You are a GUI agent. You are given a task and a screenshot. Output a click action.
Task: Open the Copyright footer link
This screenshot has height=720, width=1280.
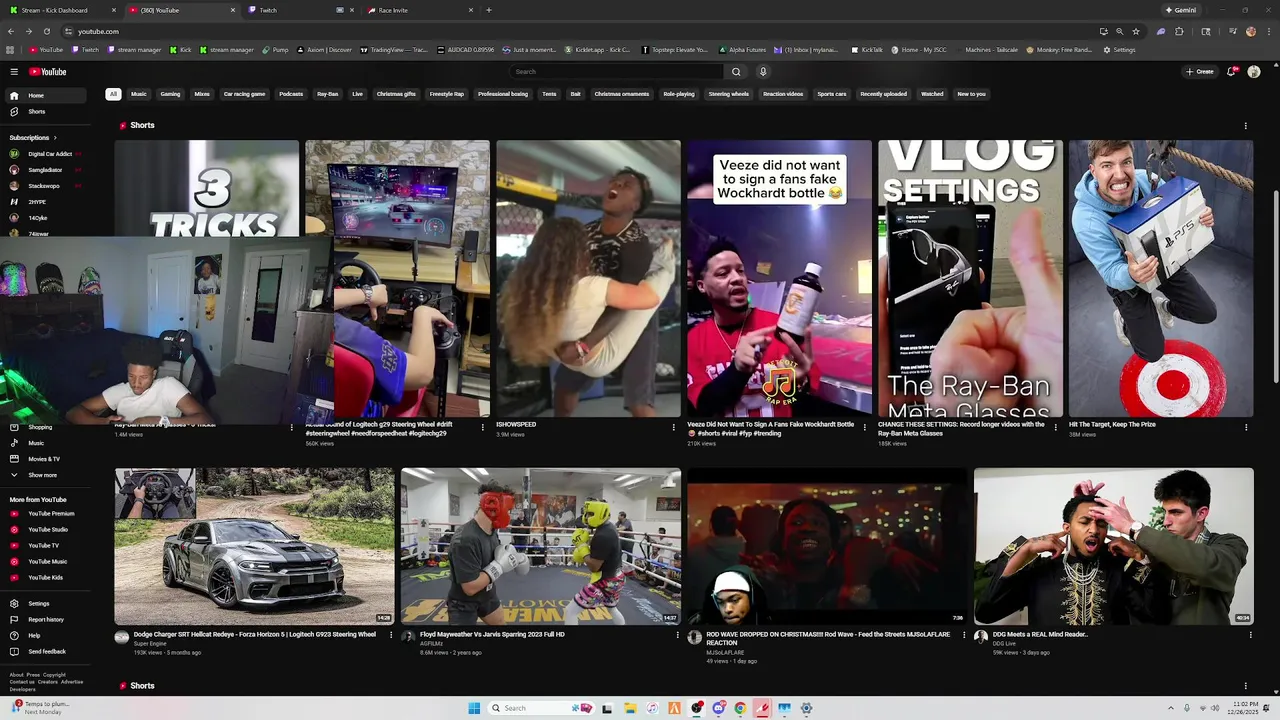[54, 675]
